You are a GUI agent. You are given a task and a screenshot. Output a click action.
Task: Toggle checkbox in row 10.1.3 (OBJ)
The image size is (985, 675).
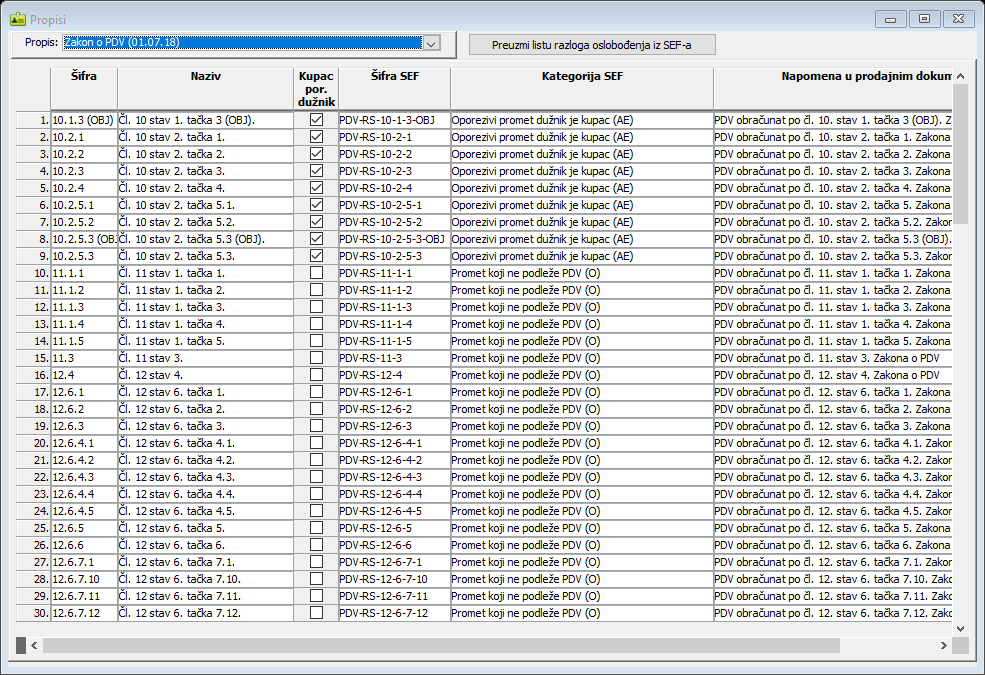click(316, 120)
